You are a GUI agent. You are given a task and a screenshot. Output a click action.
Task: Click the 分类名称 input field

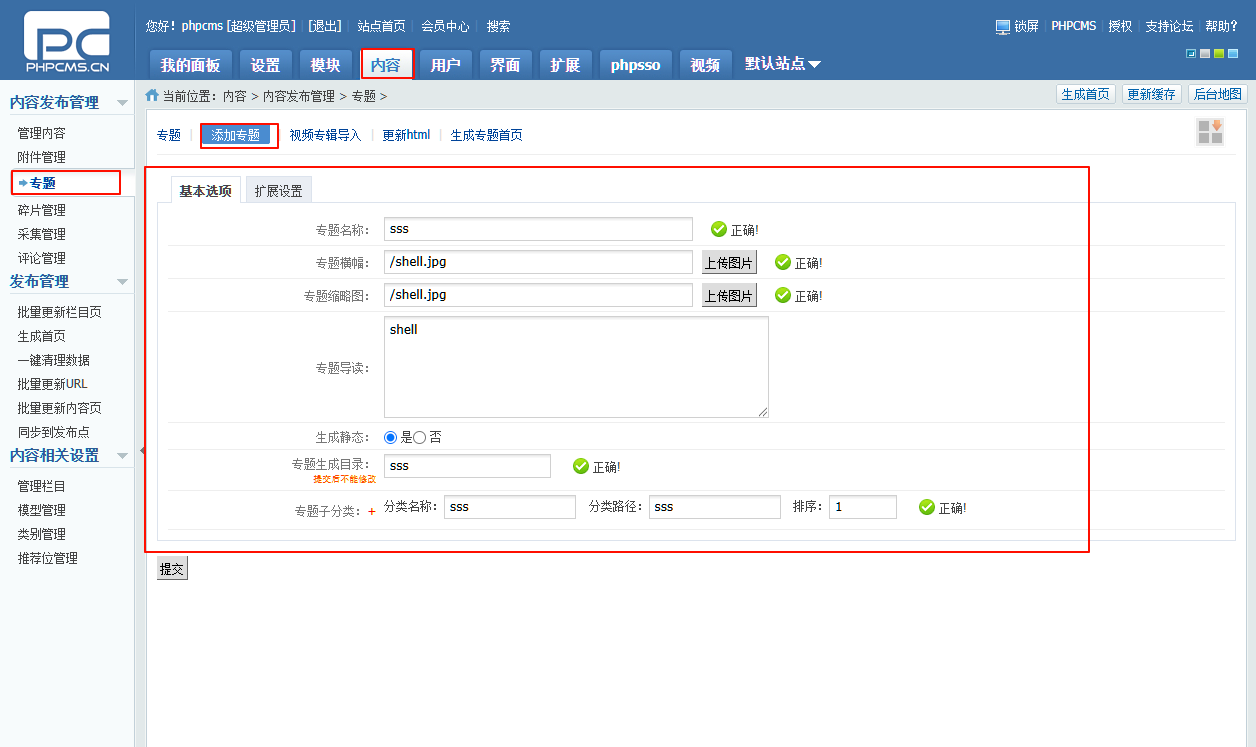pos(510,507)
